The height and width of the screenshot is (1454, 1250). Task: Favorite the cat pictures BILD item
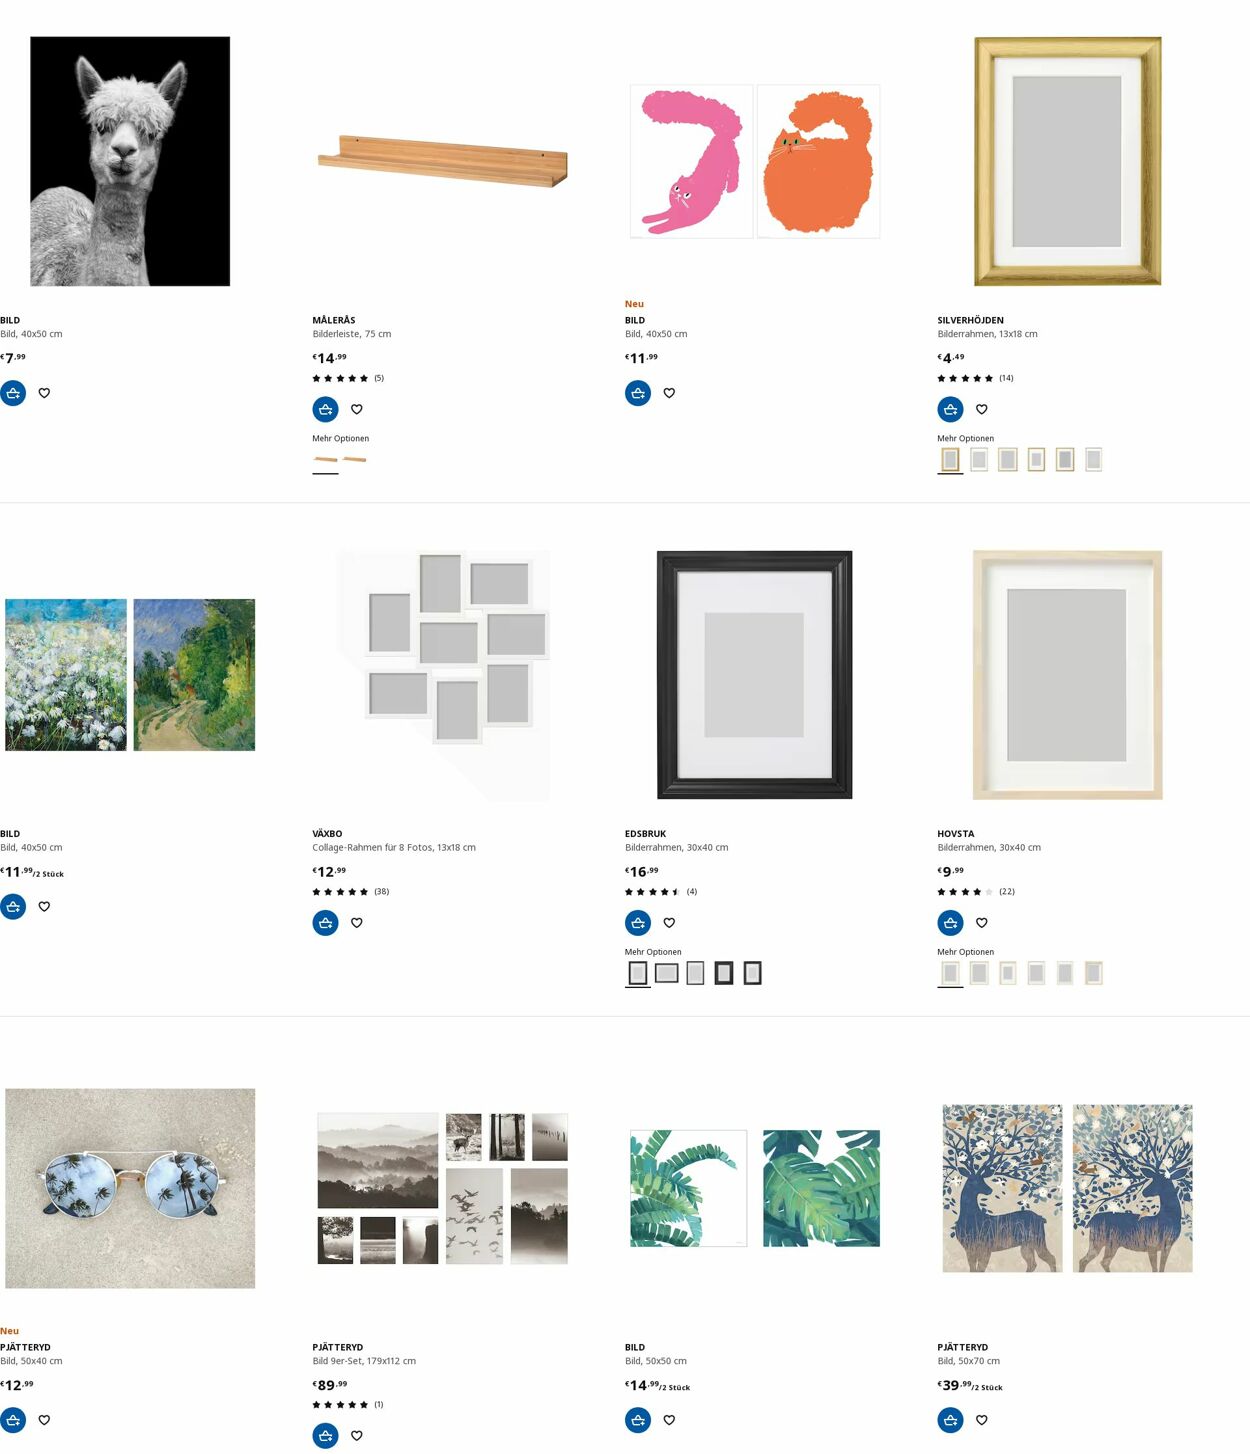(x=670, y=393)
